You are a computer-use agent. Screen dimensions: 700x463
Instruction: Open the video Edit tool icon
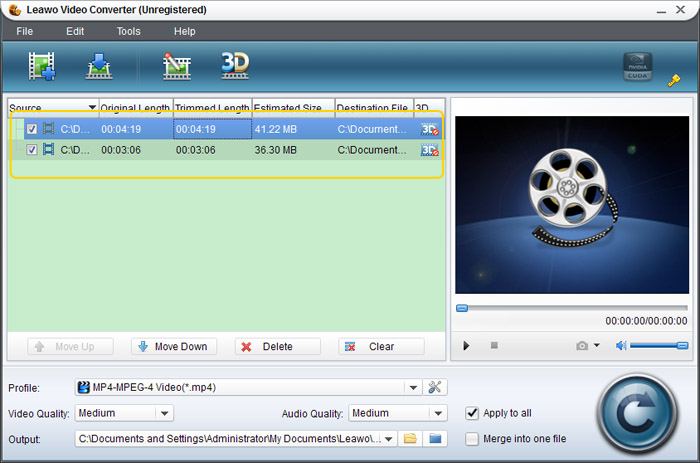click(177, 66)
